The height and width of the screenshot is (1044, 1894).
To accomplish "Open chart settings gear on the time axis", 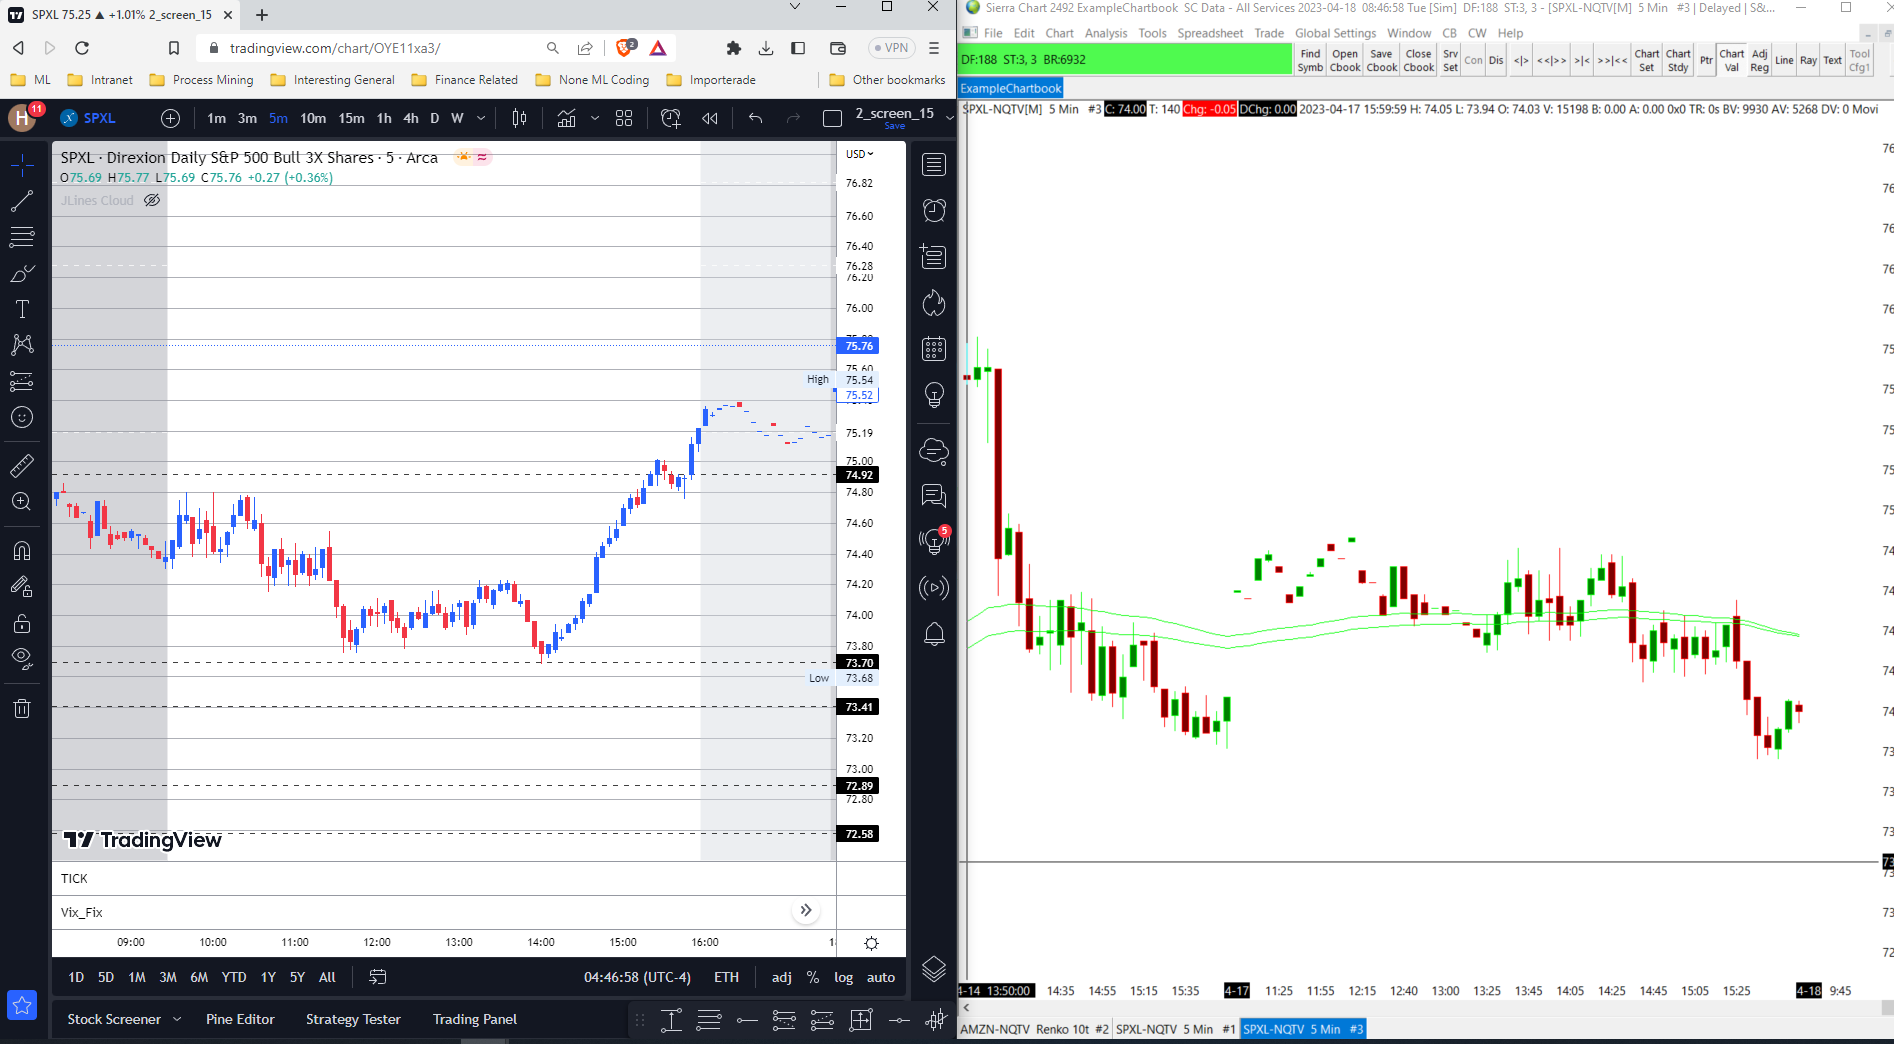I will pyautogui.click(x=871, y=943).
